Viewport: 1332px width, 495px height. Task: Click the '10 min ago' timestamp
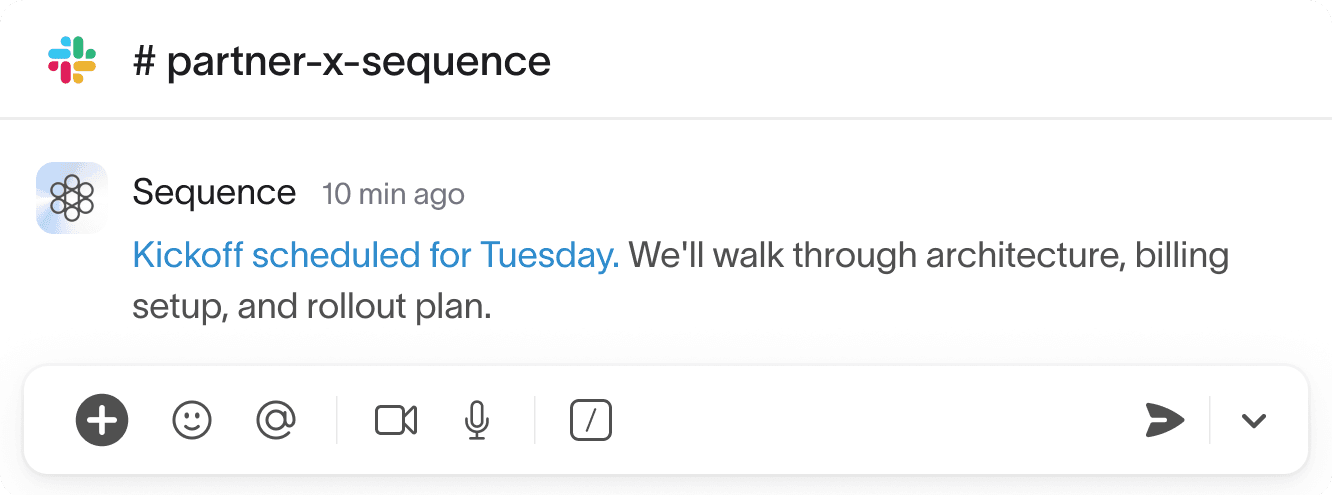(x=393, y=194)
